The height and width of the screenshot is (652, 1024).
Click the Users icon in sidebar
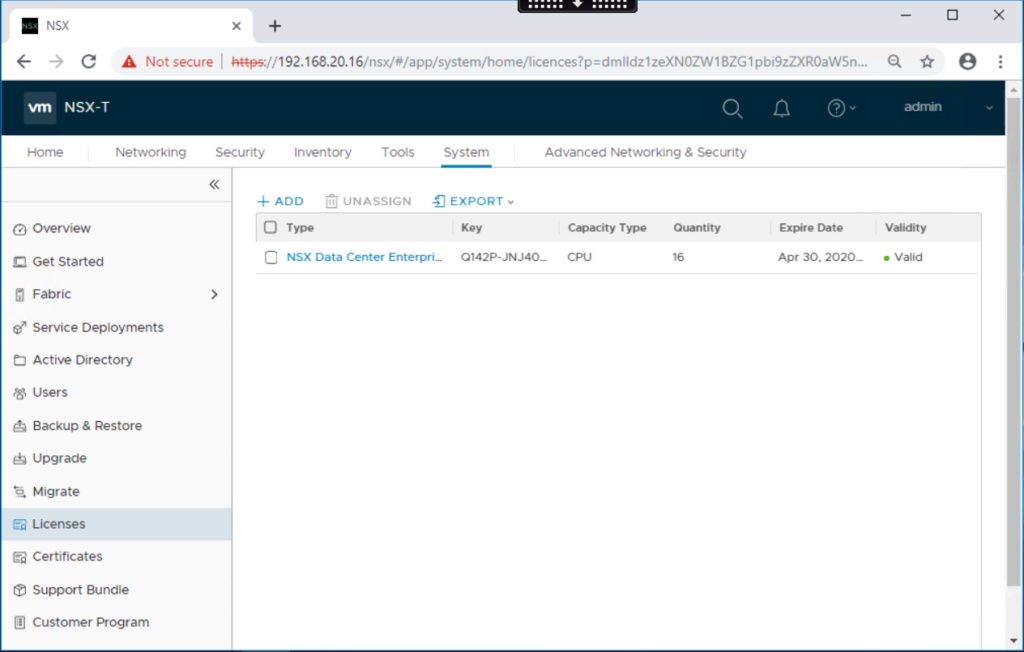(20, 393)
